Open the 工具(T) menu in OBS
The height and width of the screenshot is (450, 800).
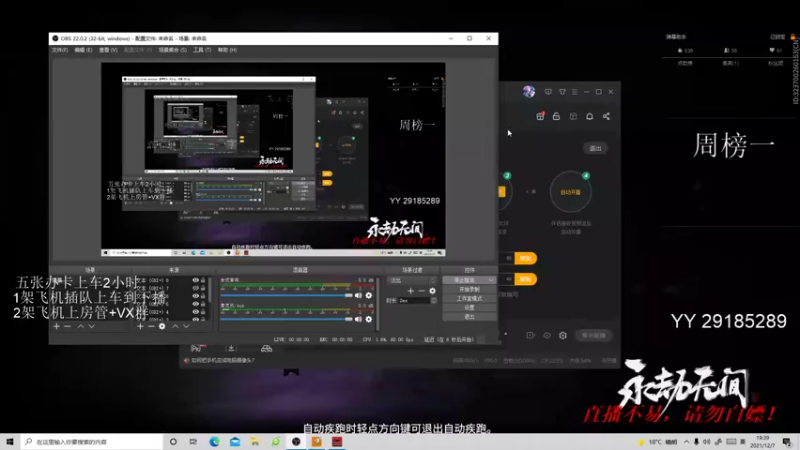pos(202,50)
